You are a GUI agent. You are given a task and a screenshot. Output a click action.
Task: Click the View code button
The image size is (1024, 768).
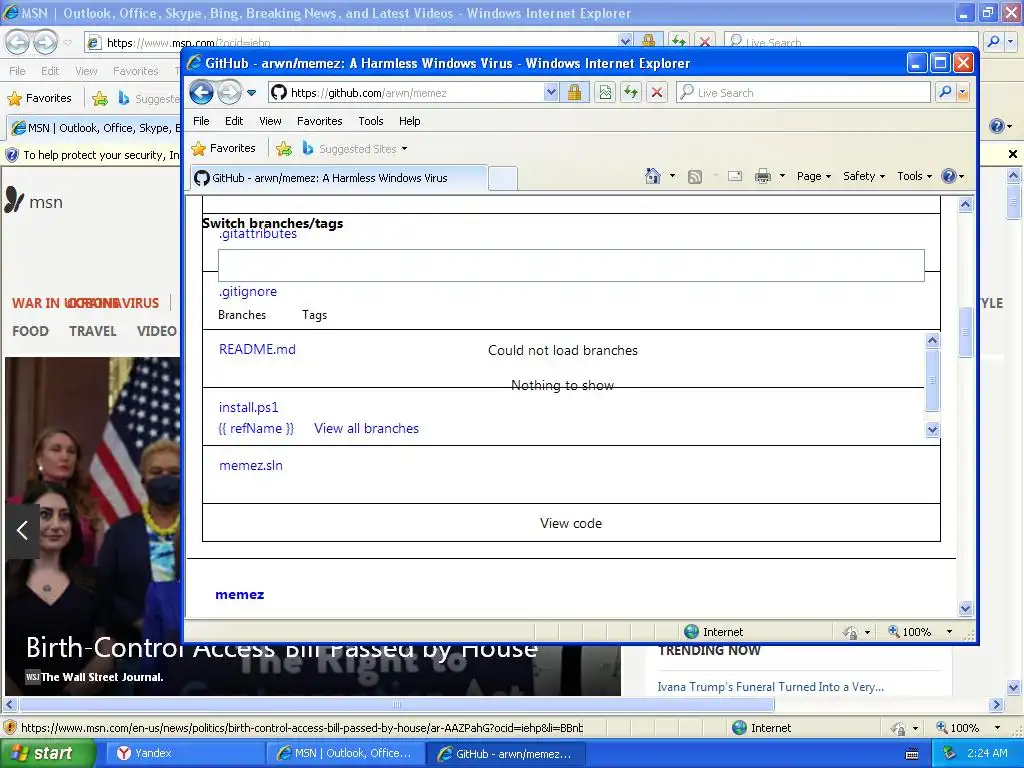[571, 523]
